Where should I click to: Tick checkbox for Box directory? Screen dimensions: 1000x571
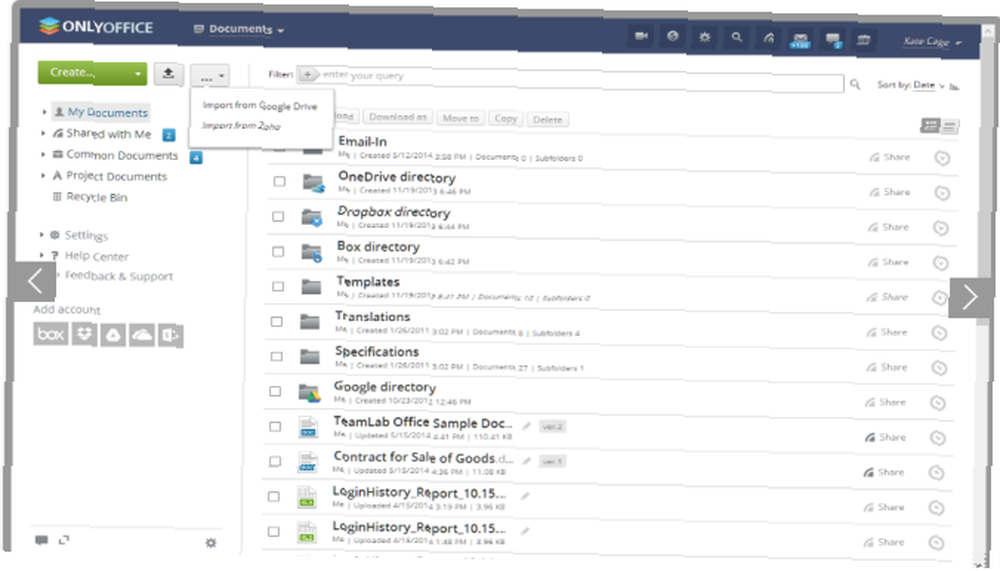point(278,252)
